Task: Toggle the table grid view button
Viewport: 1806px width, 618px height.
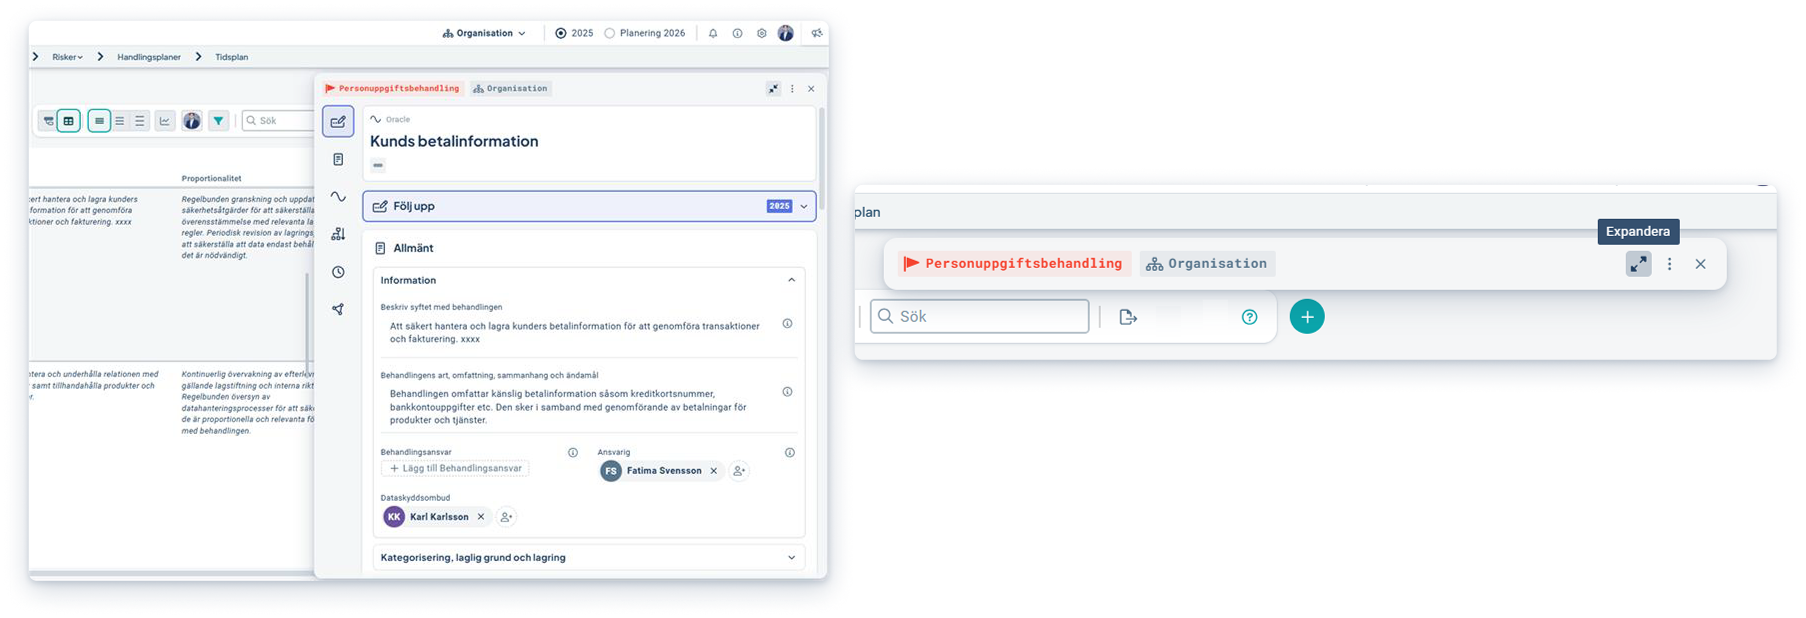Action: pos(68,121)
